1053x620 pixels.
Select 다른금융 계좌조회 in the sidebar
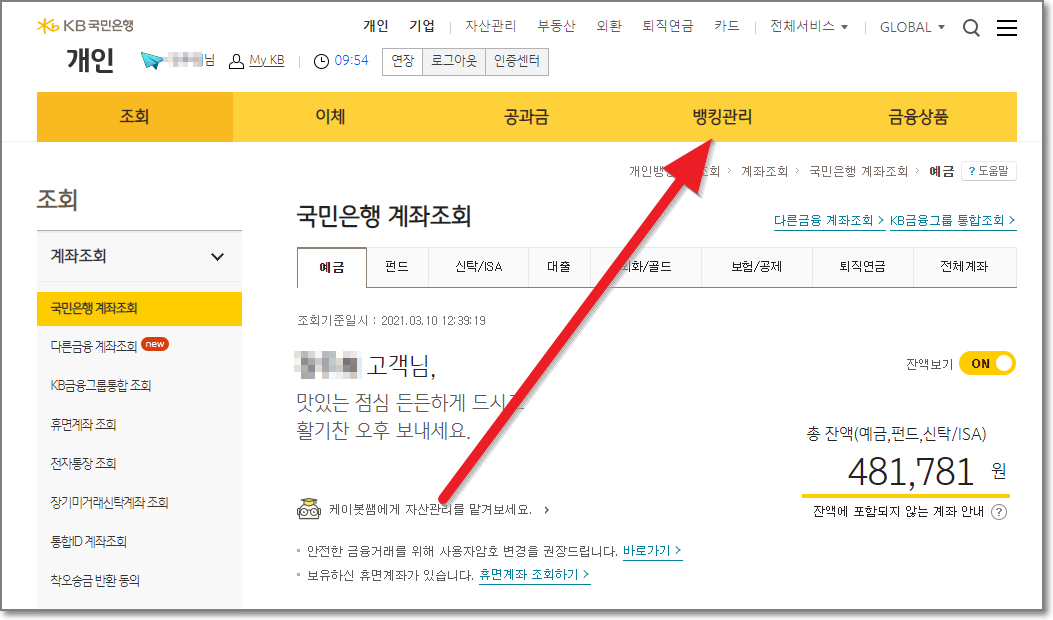click(x=94, y=347)
